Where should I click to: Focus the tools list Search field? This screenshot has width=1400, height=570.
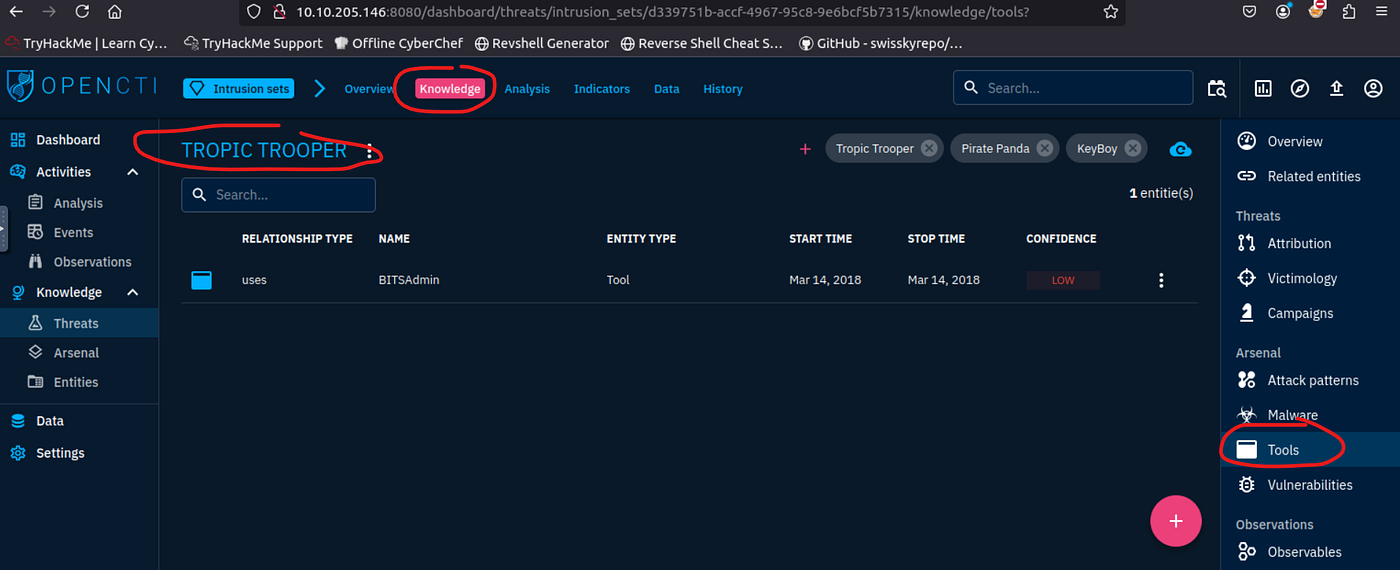[278, 195]
